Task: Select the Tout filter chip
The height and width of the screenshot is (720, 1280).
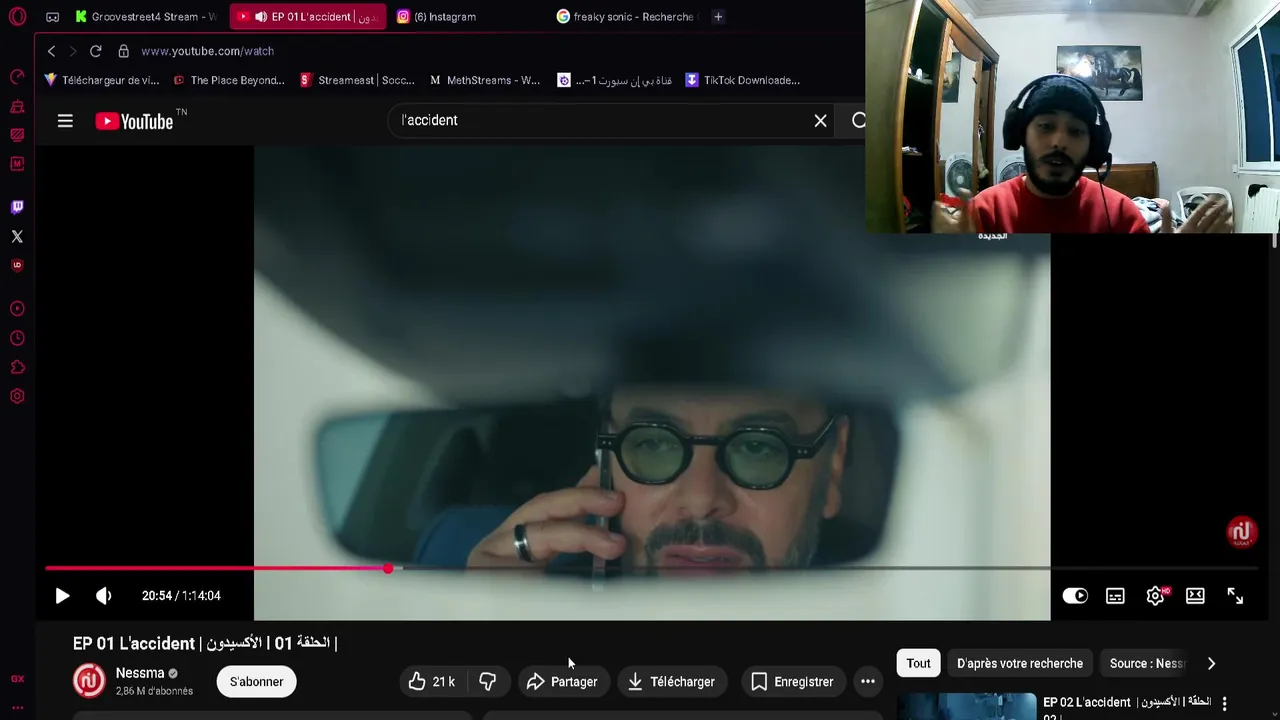Action: 918,663
